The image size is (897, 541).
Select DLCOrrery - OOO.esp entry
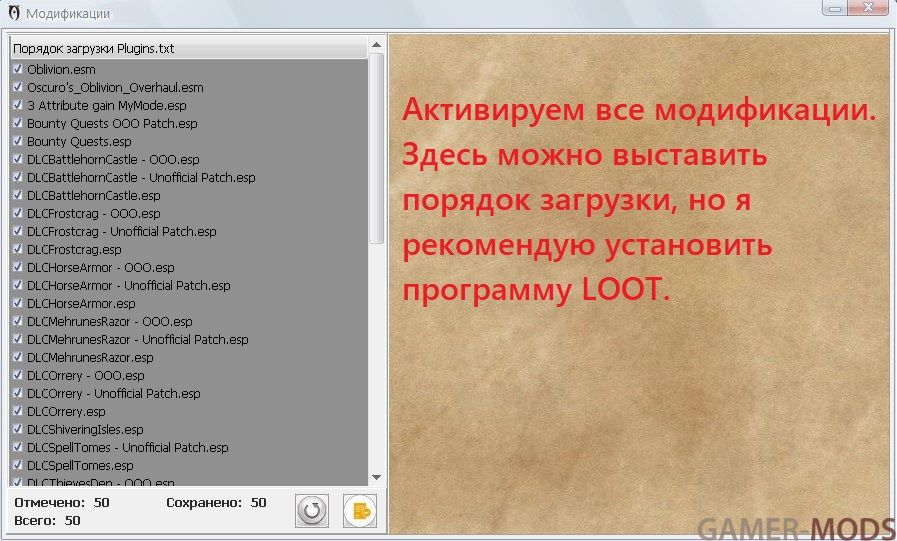click(x=86, y=376)
